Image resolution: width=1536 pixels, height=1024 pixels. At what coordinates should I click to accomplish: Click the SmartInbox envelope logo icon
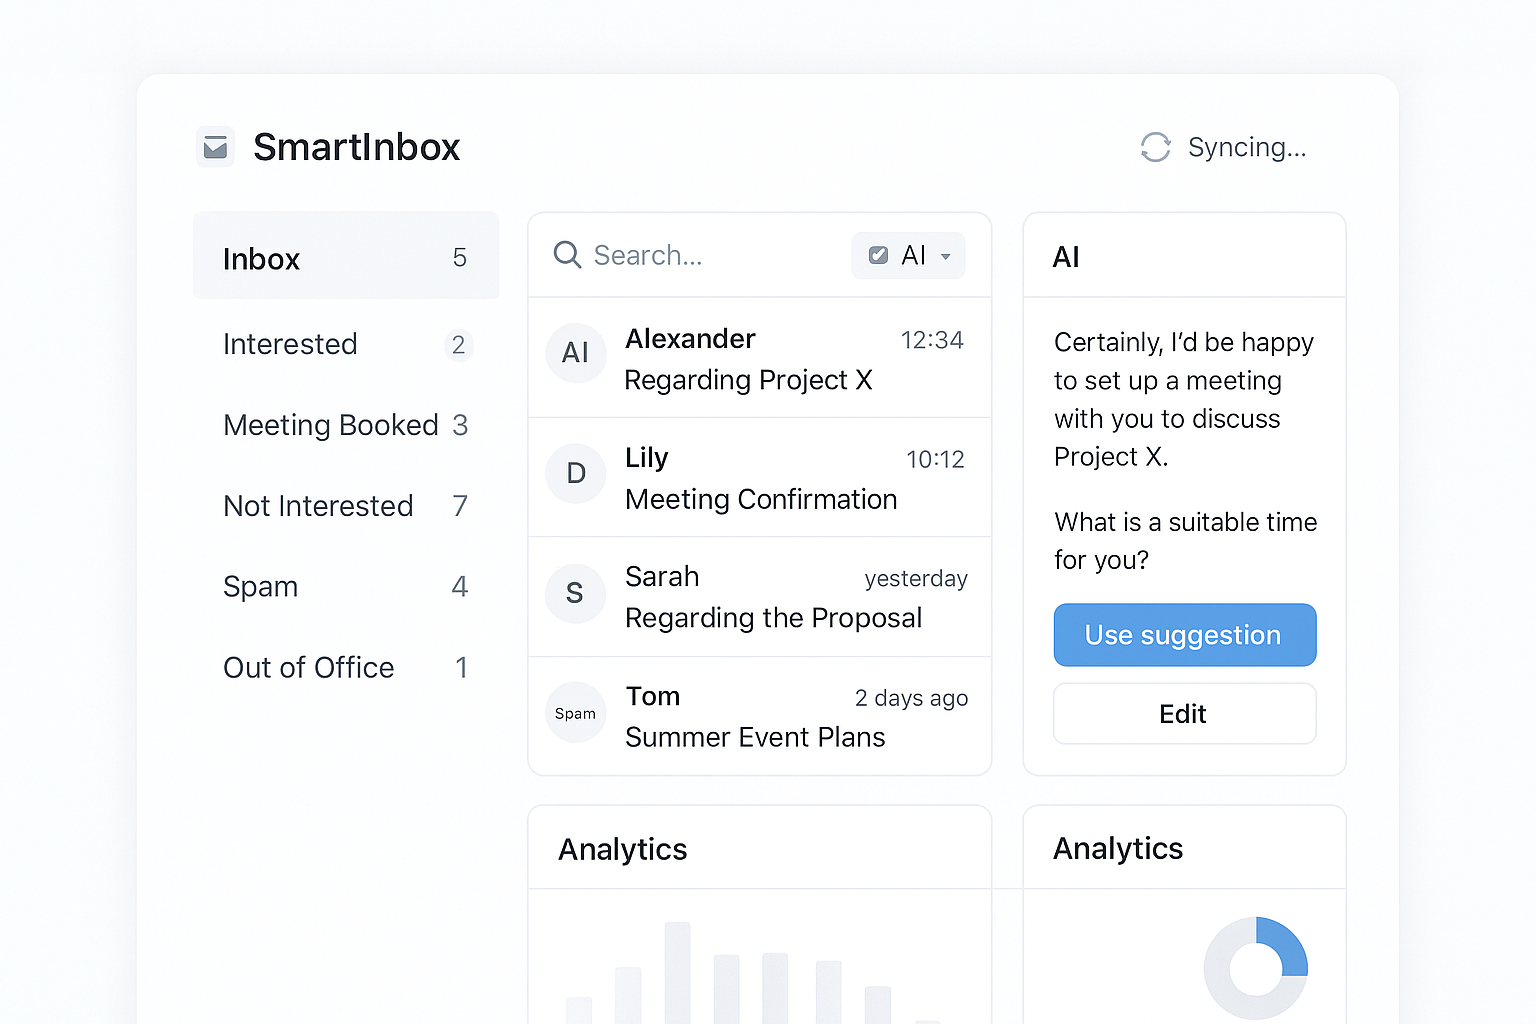point(215,146)
